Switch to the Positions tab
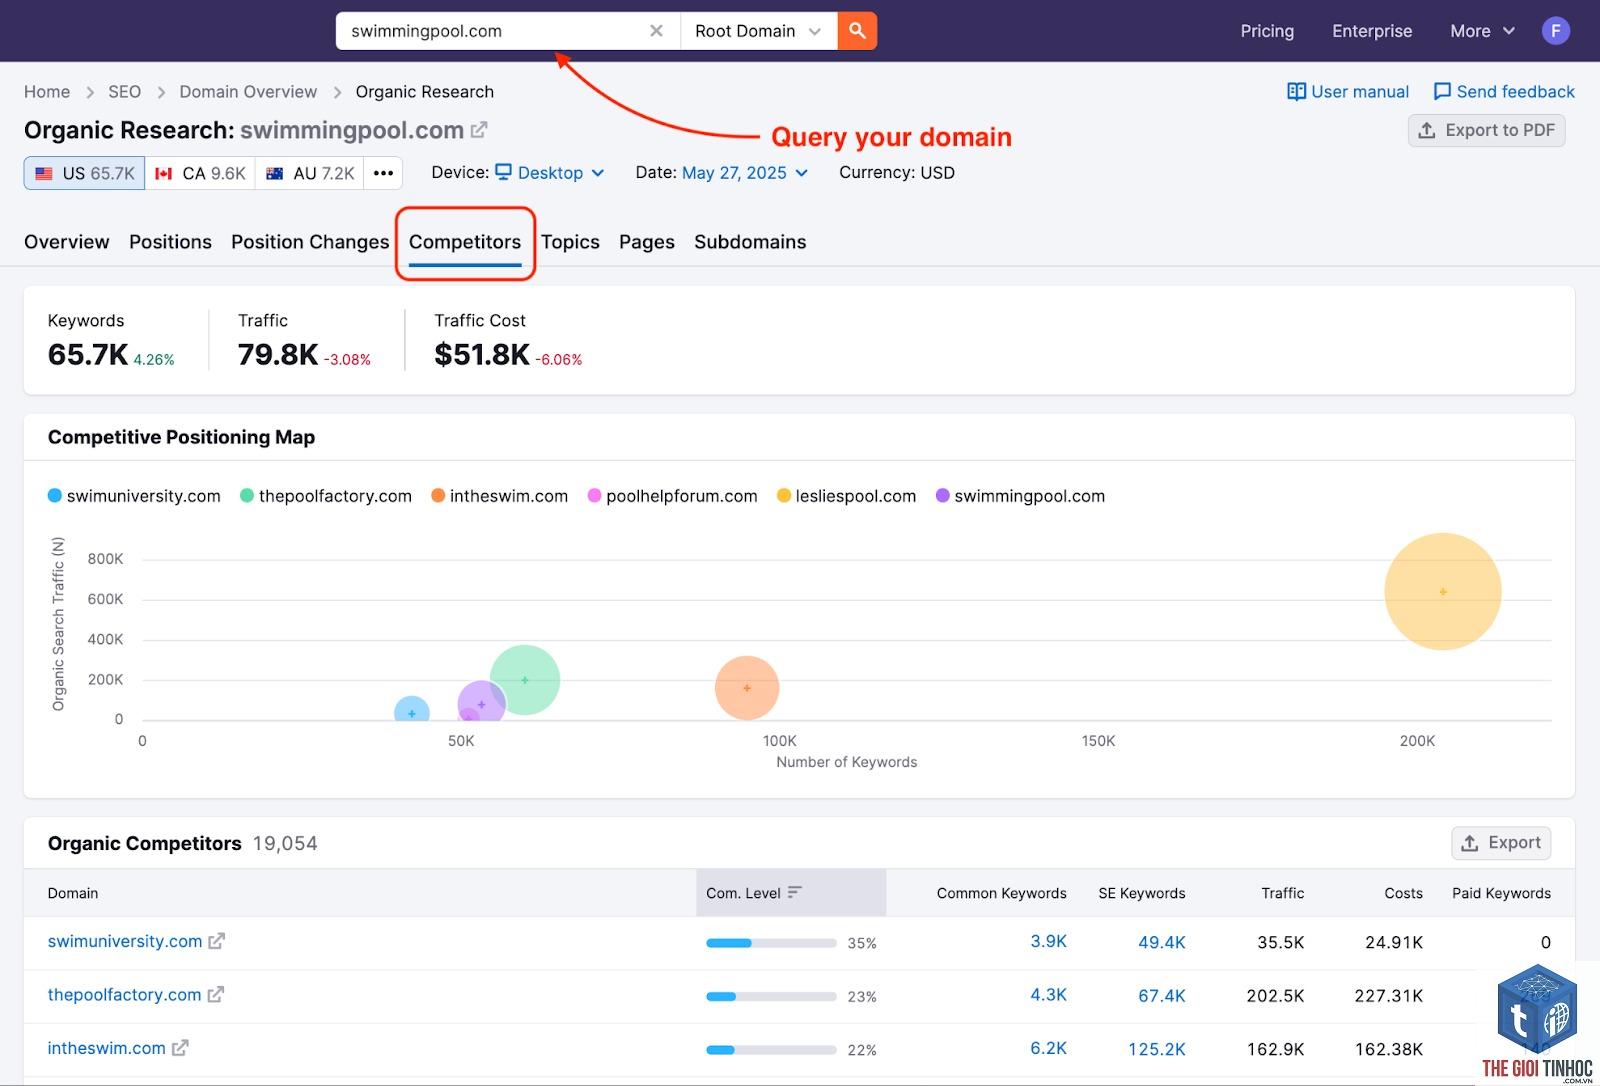The width and height of the screenshot is (1600, 1086). [x=170, y=242]
